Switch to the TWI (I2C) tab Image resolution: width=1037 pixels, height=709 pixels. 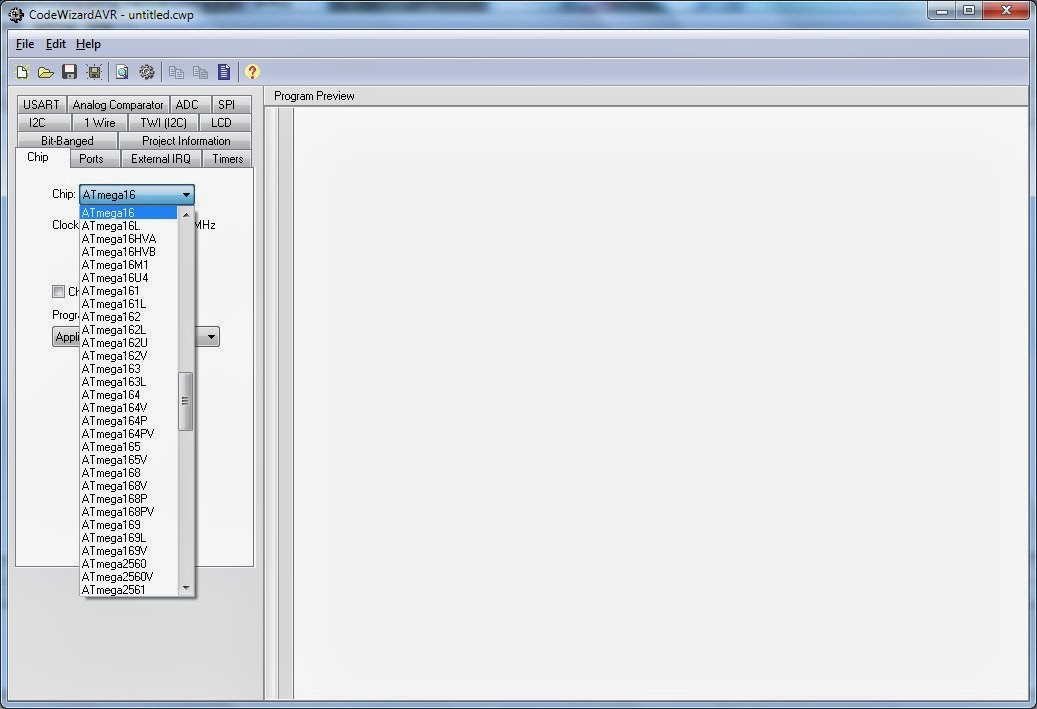pos(163,122)
